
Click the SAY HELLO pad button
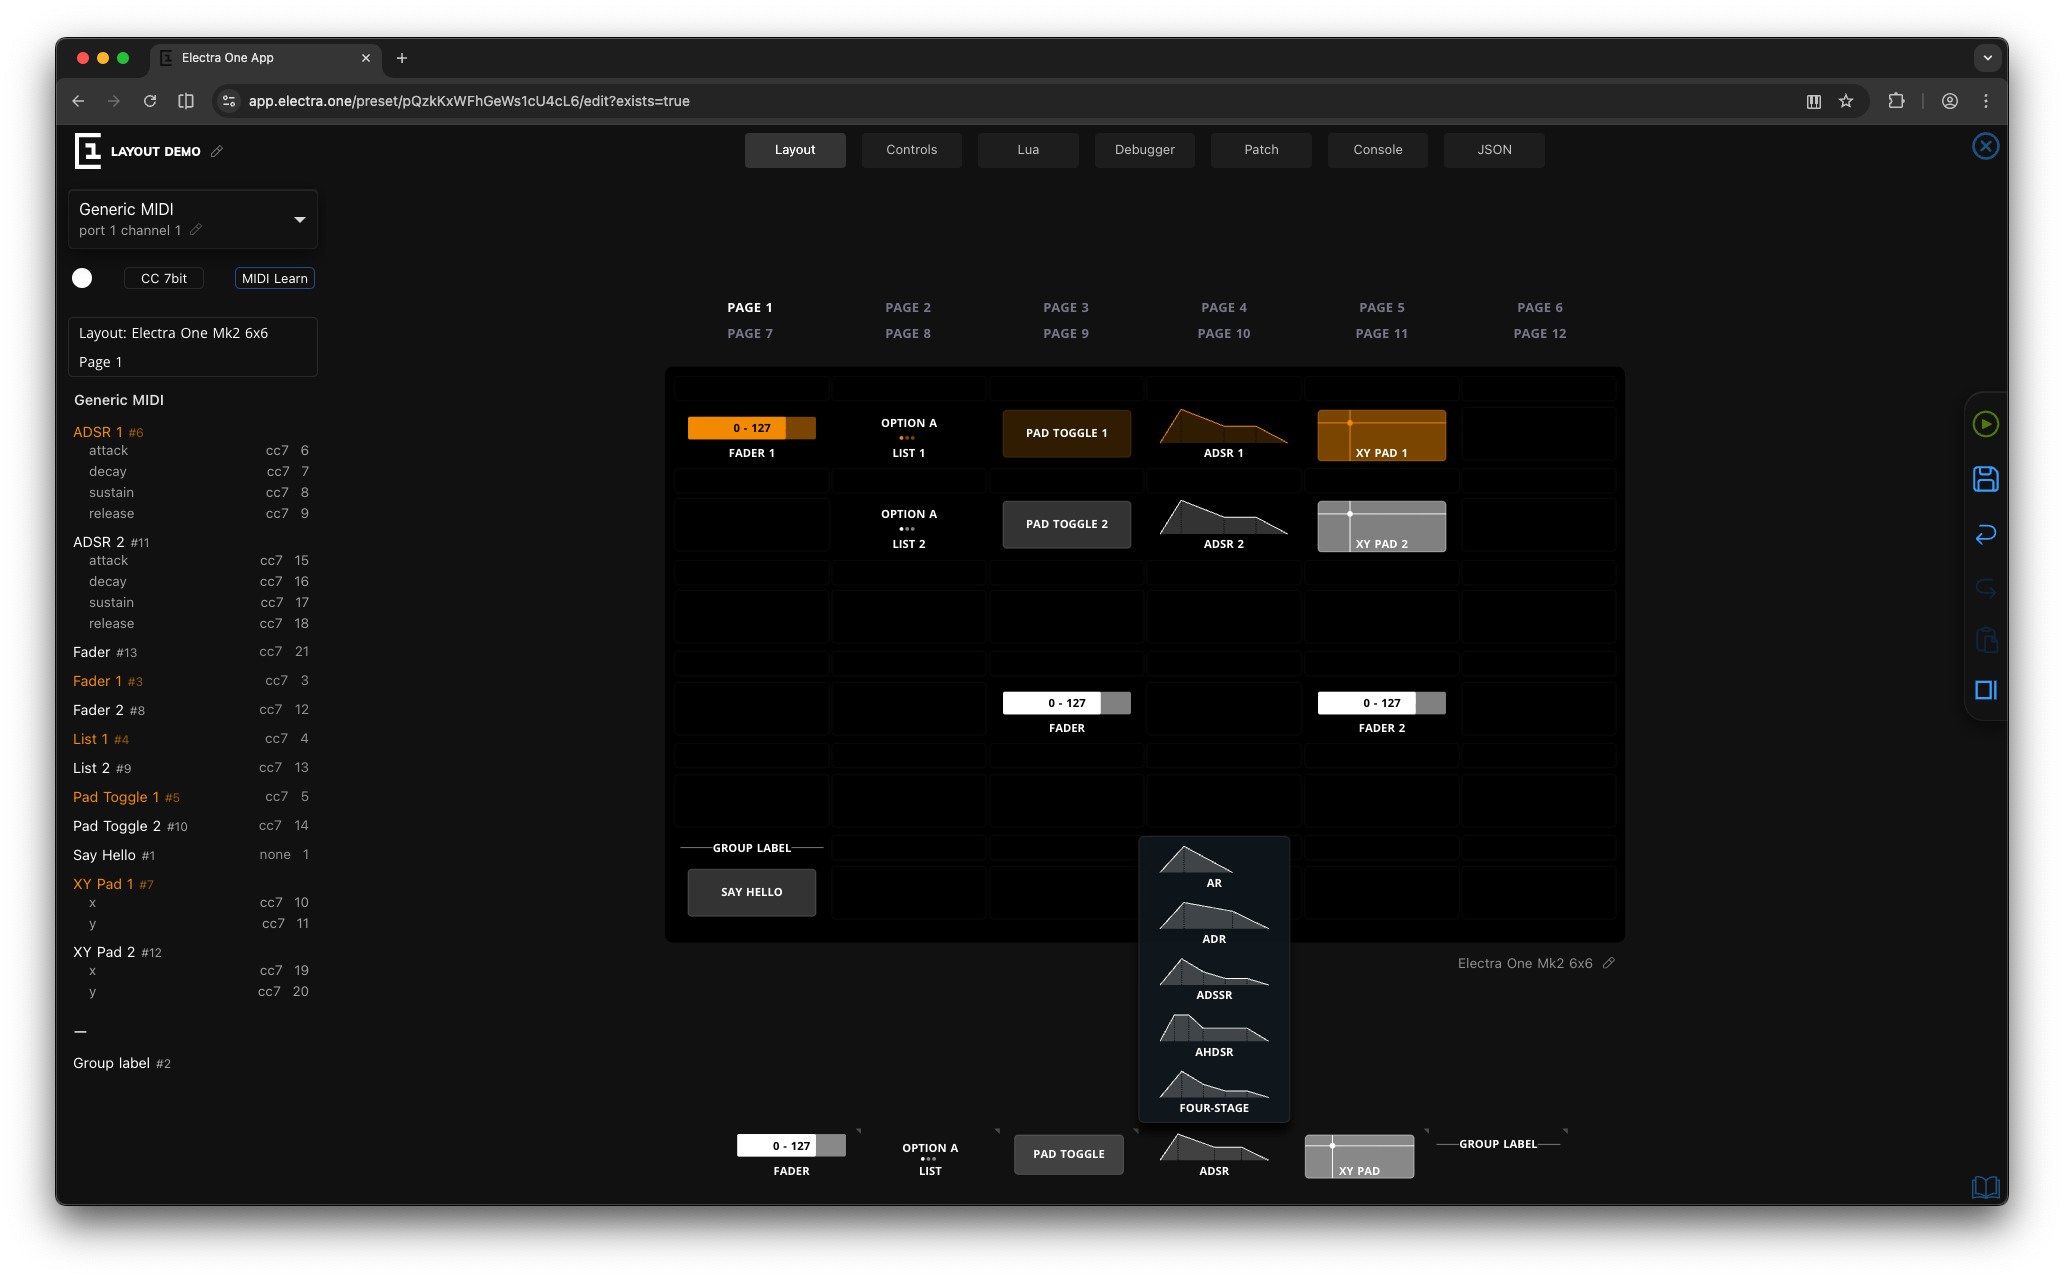tap(751, 892)
